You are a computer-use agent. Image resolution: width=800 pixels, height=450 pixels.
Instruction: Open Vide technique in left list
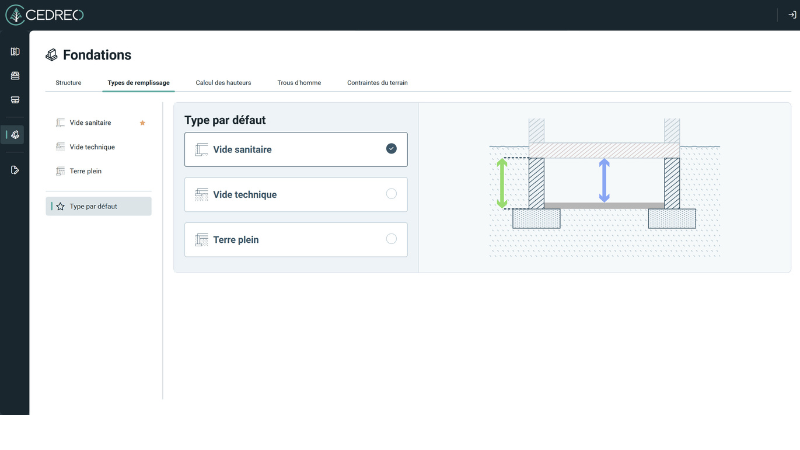[98, 147]
